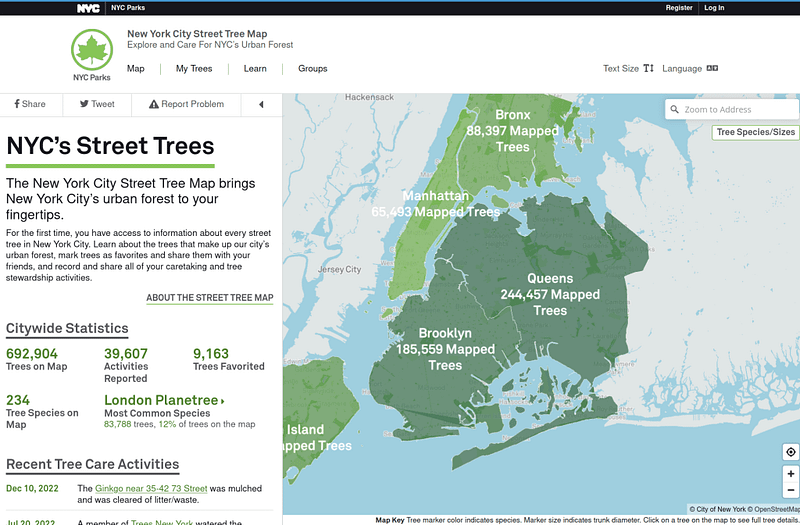The image size is (800, 525).
Task: Locate me using map target icon
Action: (790, 452)
